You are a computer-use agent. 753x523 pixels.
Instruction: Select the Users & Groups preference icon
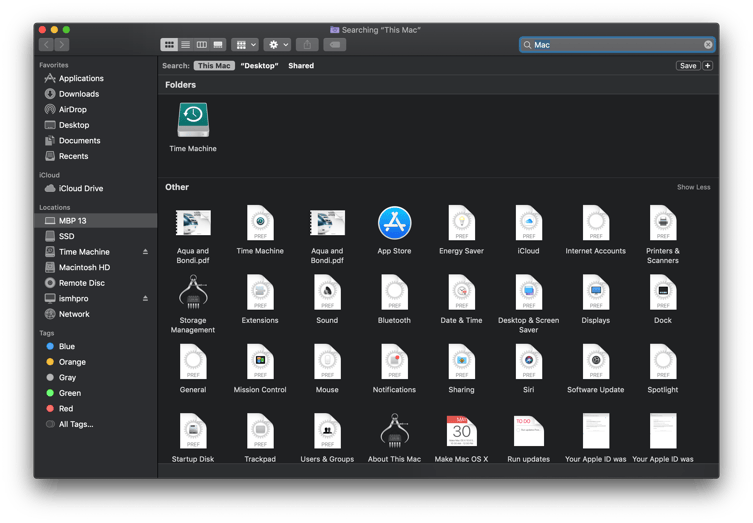(327, 431)
